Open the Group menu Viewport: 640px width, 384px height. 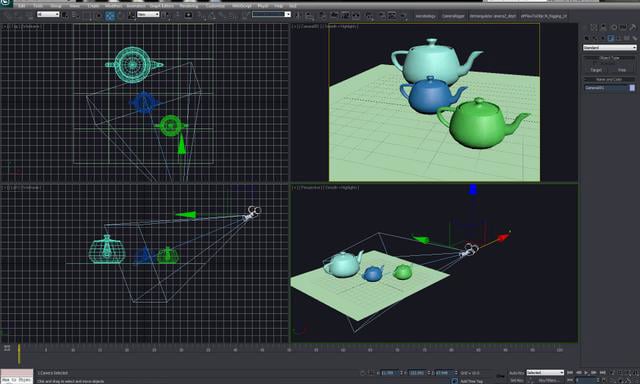pyautogui.click(x=56, y=6)
